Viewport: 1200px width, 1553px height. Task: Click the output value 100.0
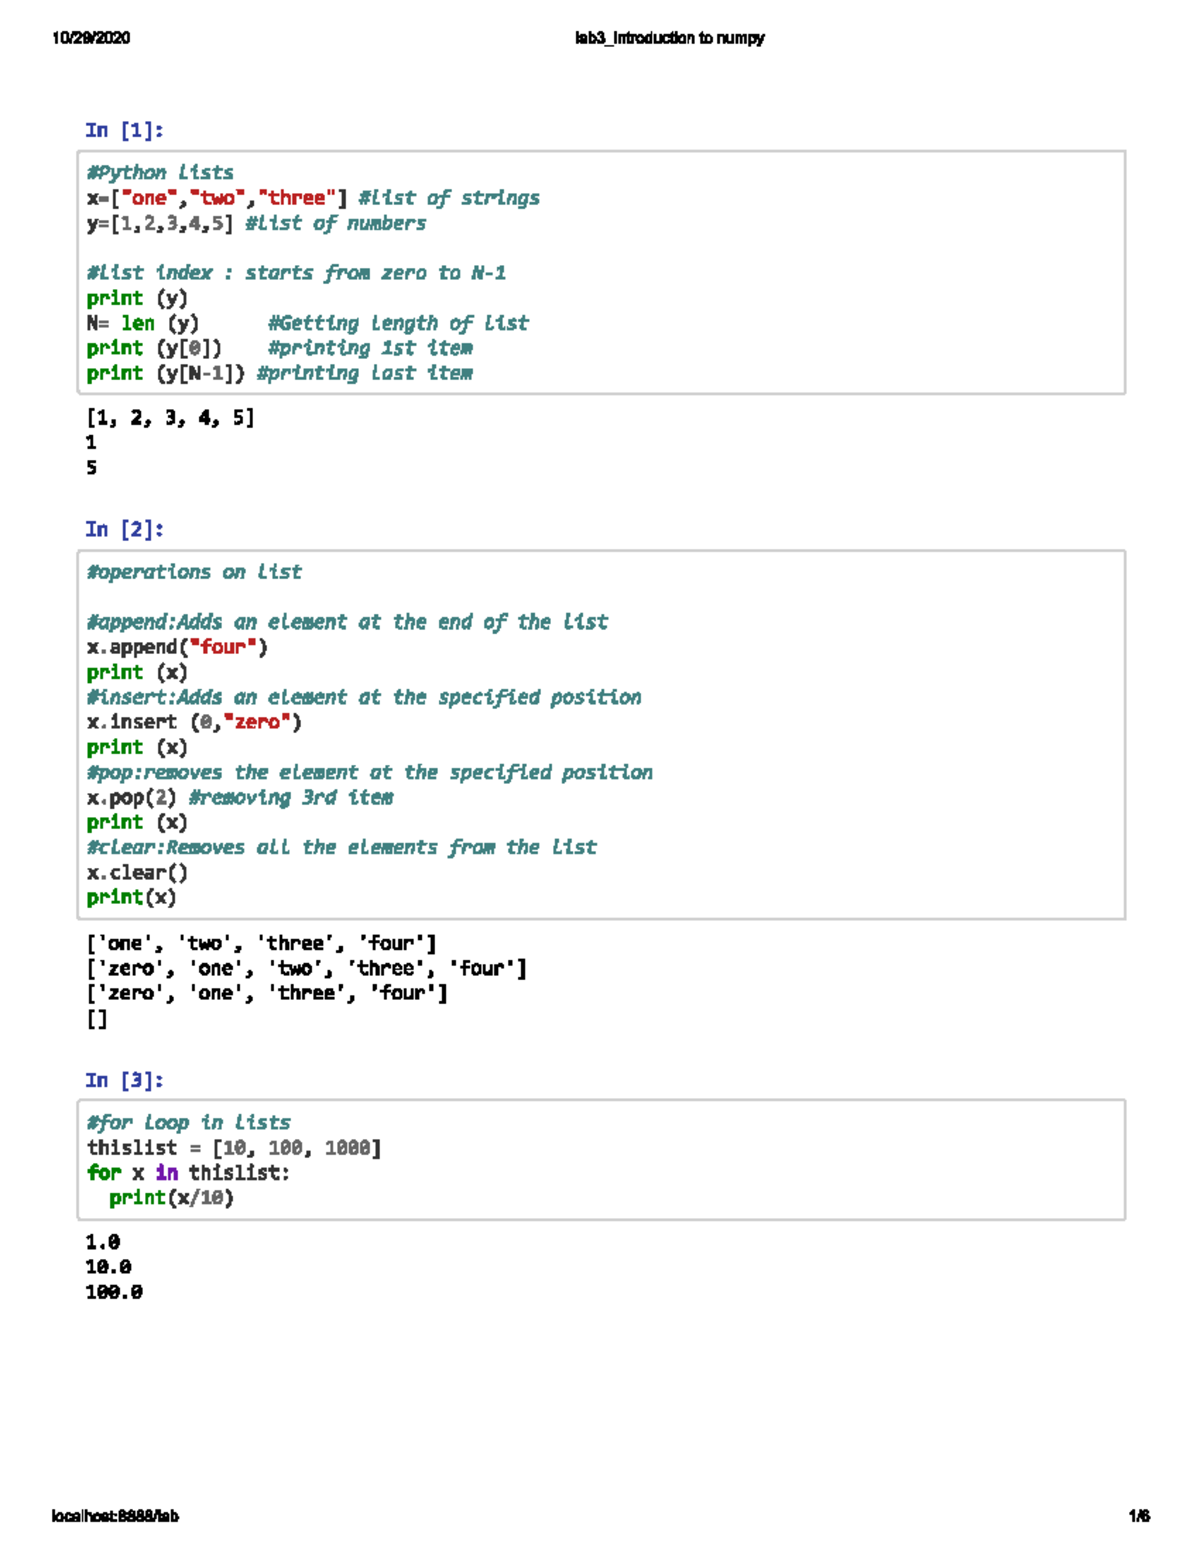click(x=114, y=1292)
